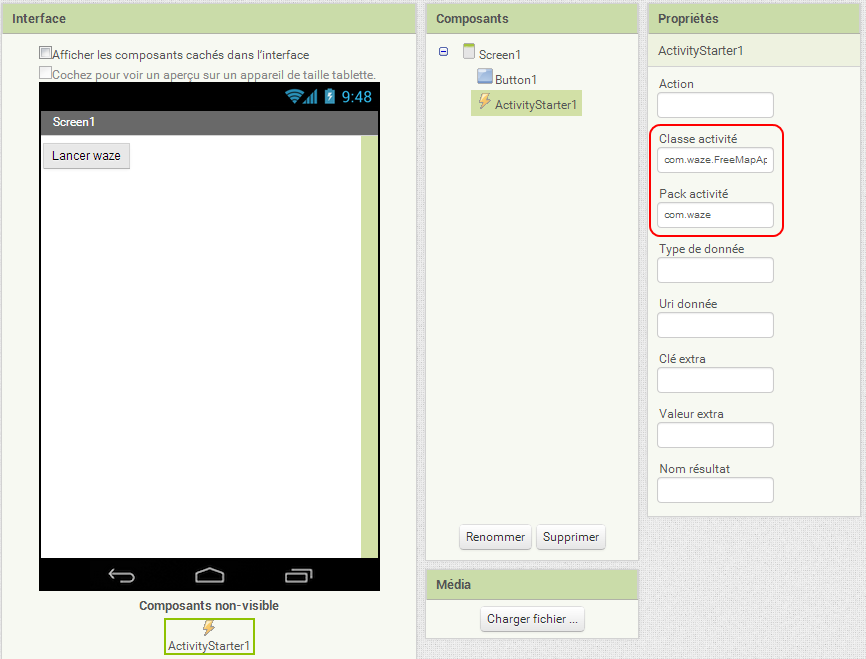866x659 pixels.
Task: Click the ActivityStarter1 name under Propriétés
Action: (700, 51)
